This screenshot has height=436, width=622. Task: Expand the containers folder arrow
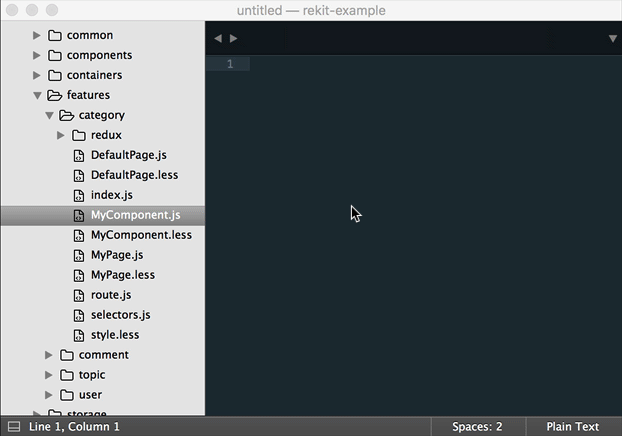pyautogui.click(x=36, y=75)
